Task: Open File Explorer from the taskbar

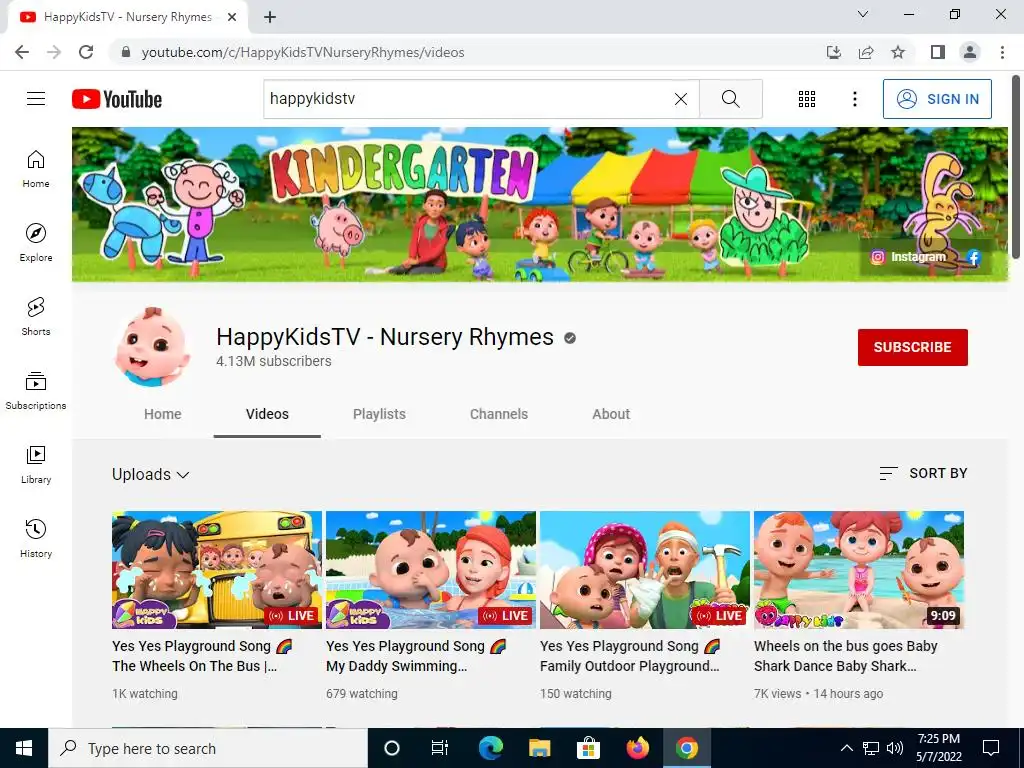Action: tap(539, 748)
